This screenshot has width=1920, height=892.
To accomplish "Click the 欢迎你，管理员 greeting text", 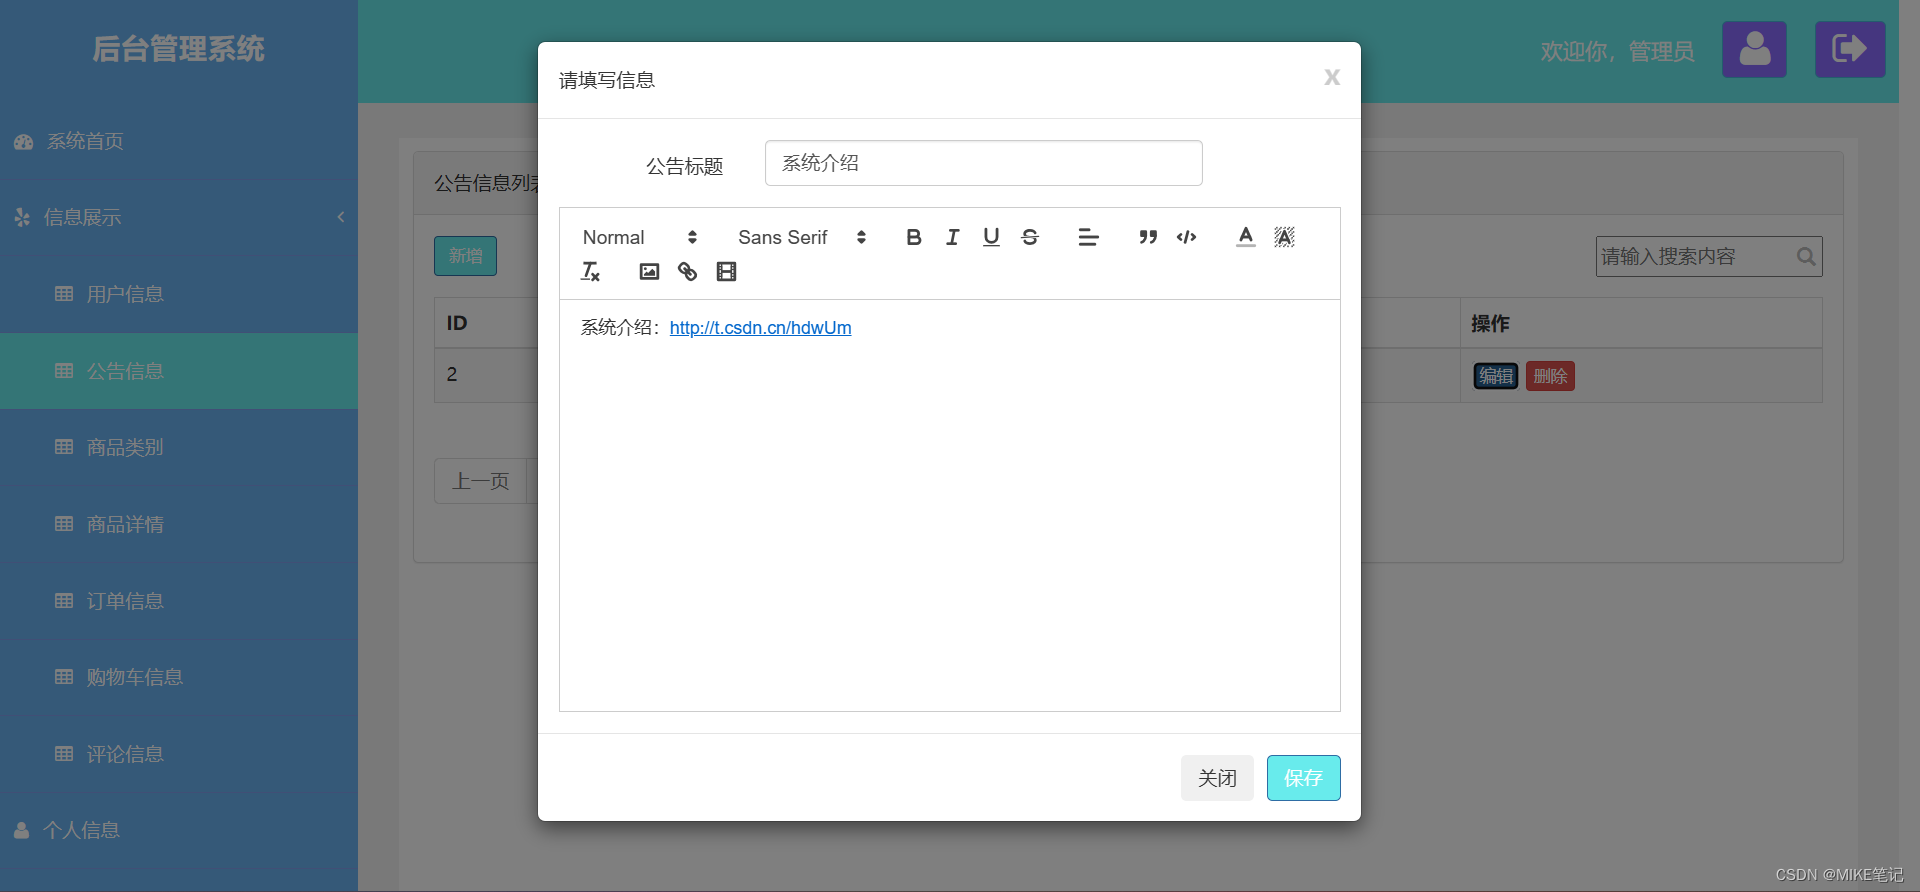I will pyautogui.click(x=1617, y=51).
